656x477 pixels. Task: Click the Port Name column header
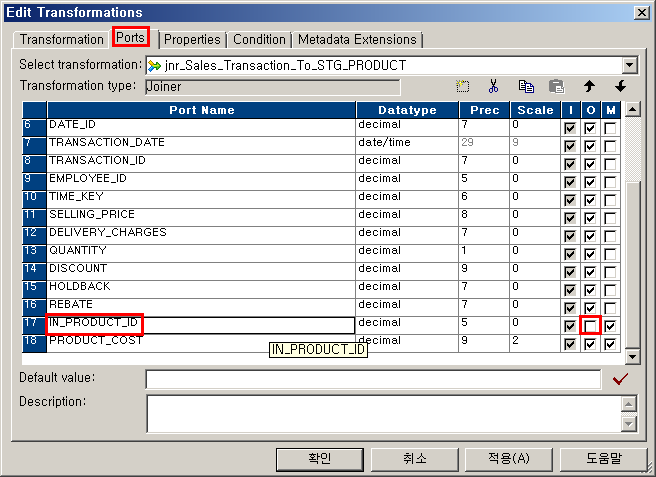201,110
